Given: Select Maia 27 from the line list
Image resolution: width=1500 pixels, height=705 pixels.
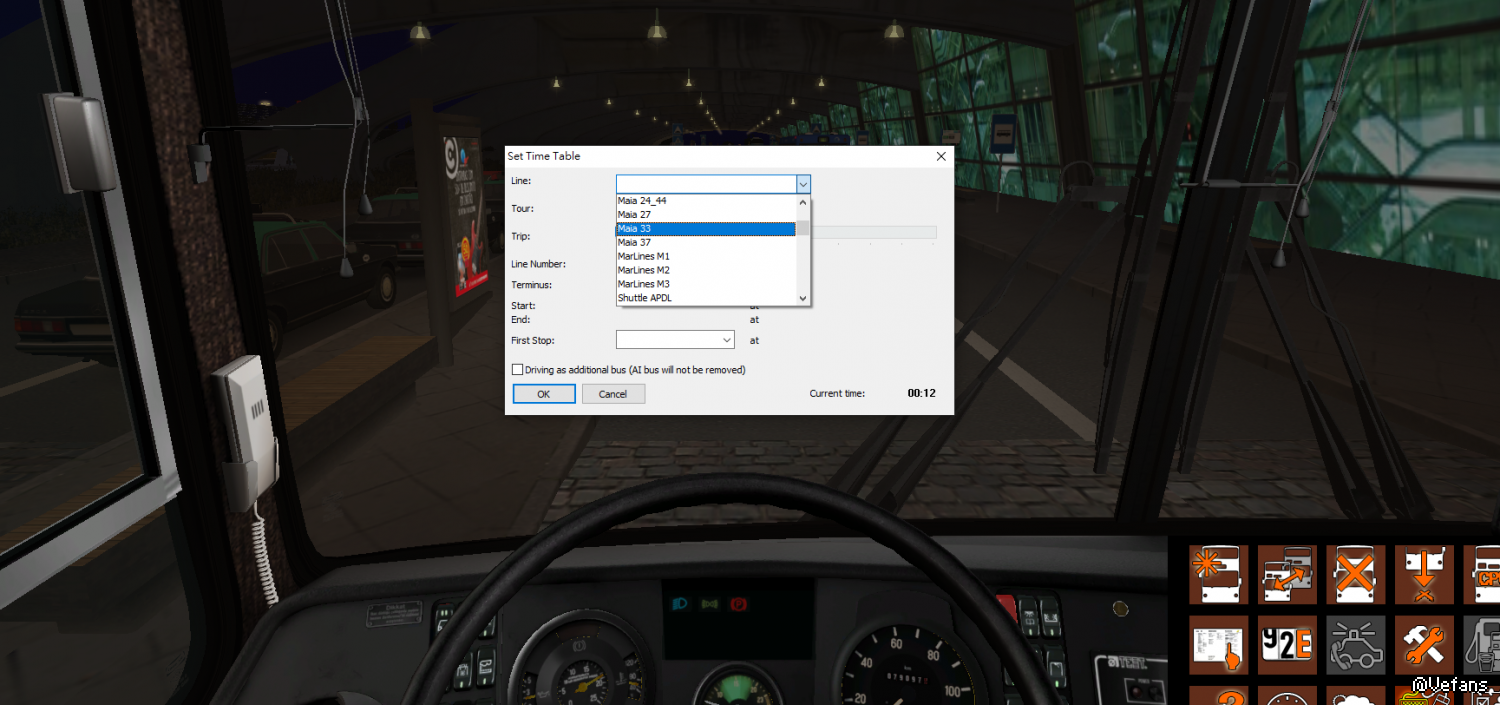Looking at the screenshot, I should [706, 215].
